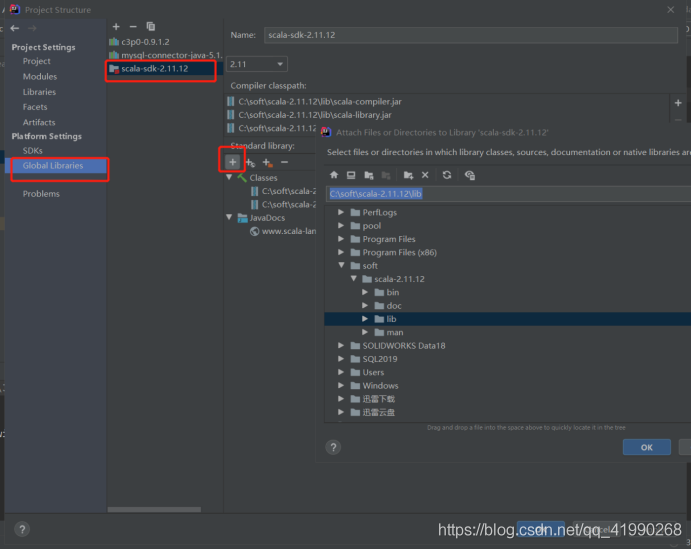The width and height of the screenshot is (692, 549).
Task: Click the help question mark in Attach Files dialog
Action: [x=333, y=447]
